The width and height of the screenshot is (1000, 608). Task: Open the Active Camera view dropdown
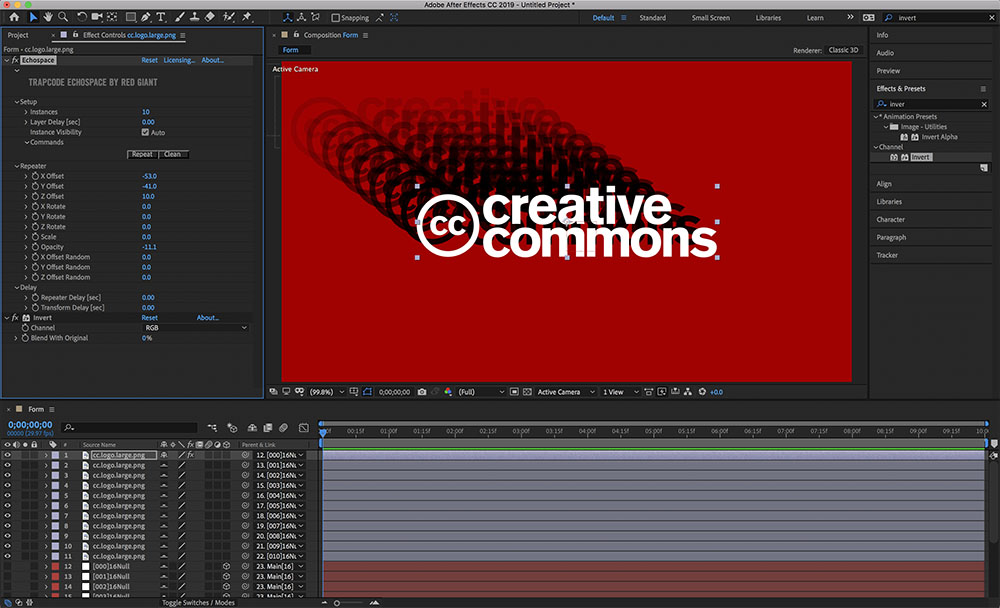(566, 392)
